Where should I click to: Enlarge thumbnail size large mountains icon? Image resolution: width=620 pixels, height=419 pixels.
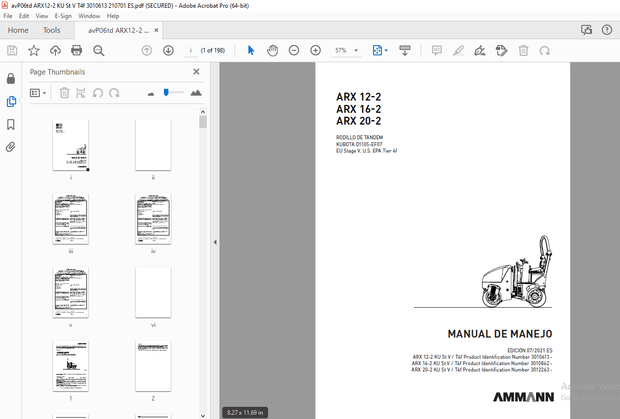[x=196, y=93]
